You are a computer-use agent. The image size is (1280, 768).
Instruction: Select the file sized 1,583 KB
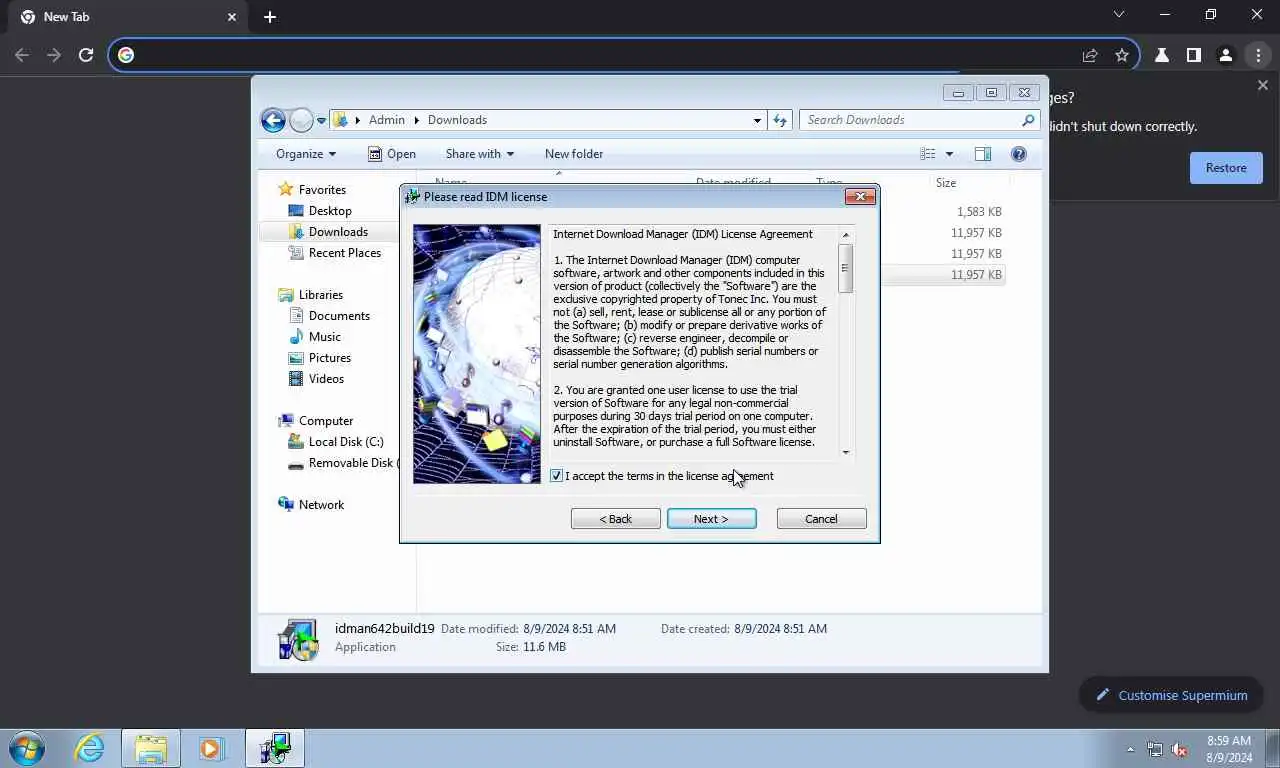978,212
